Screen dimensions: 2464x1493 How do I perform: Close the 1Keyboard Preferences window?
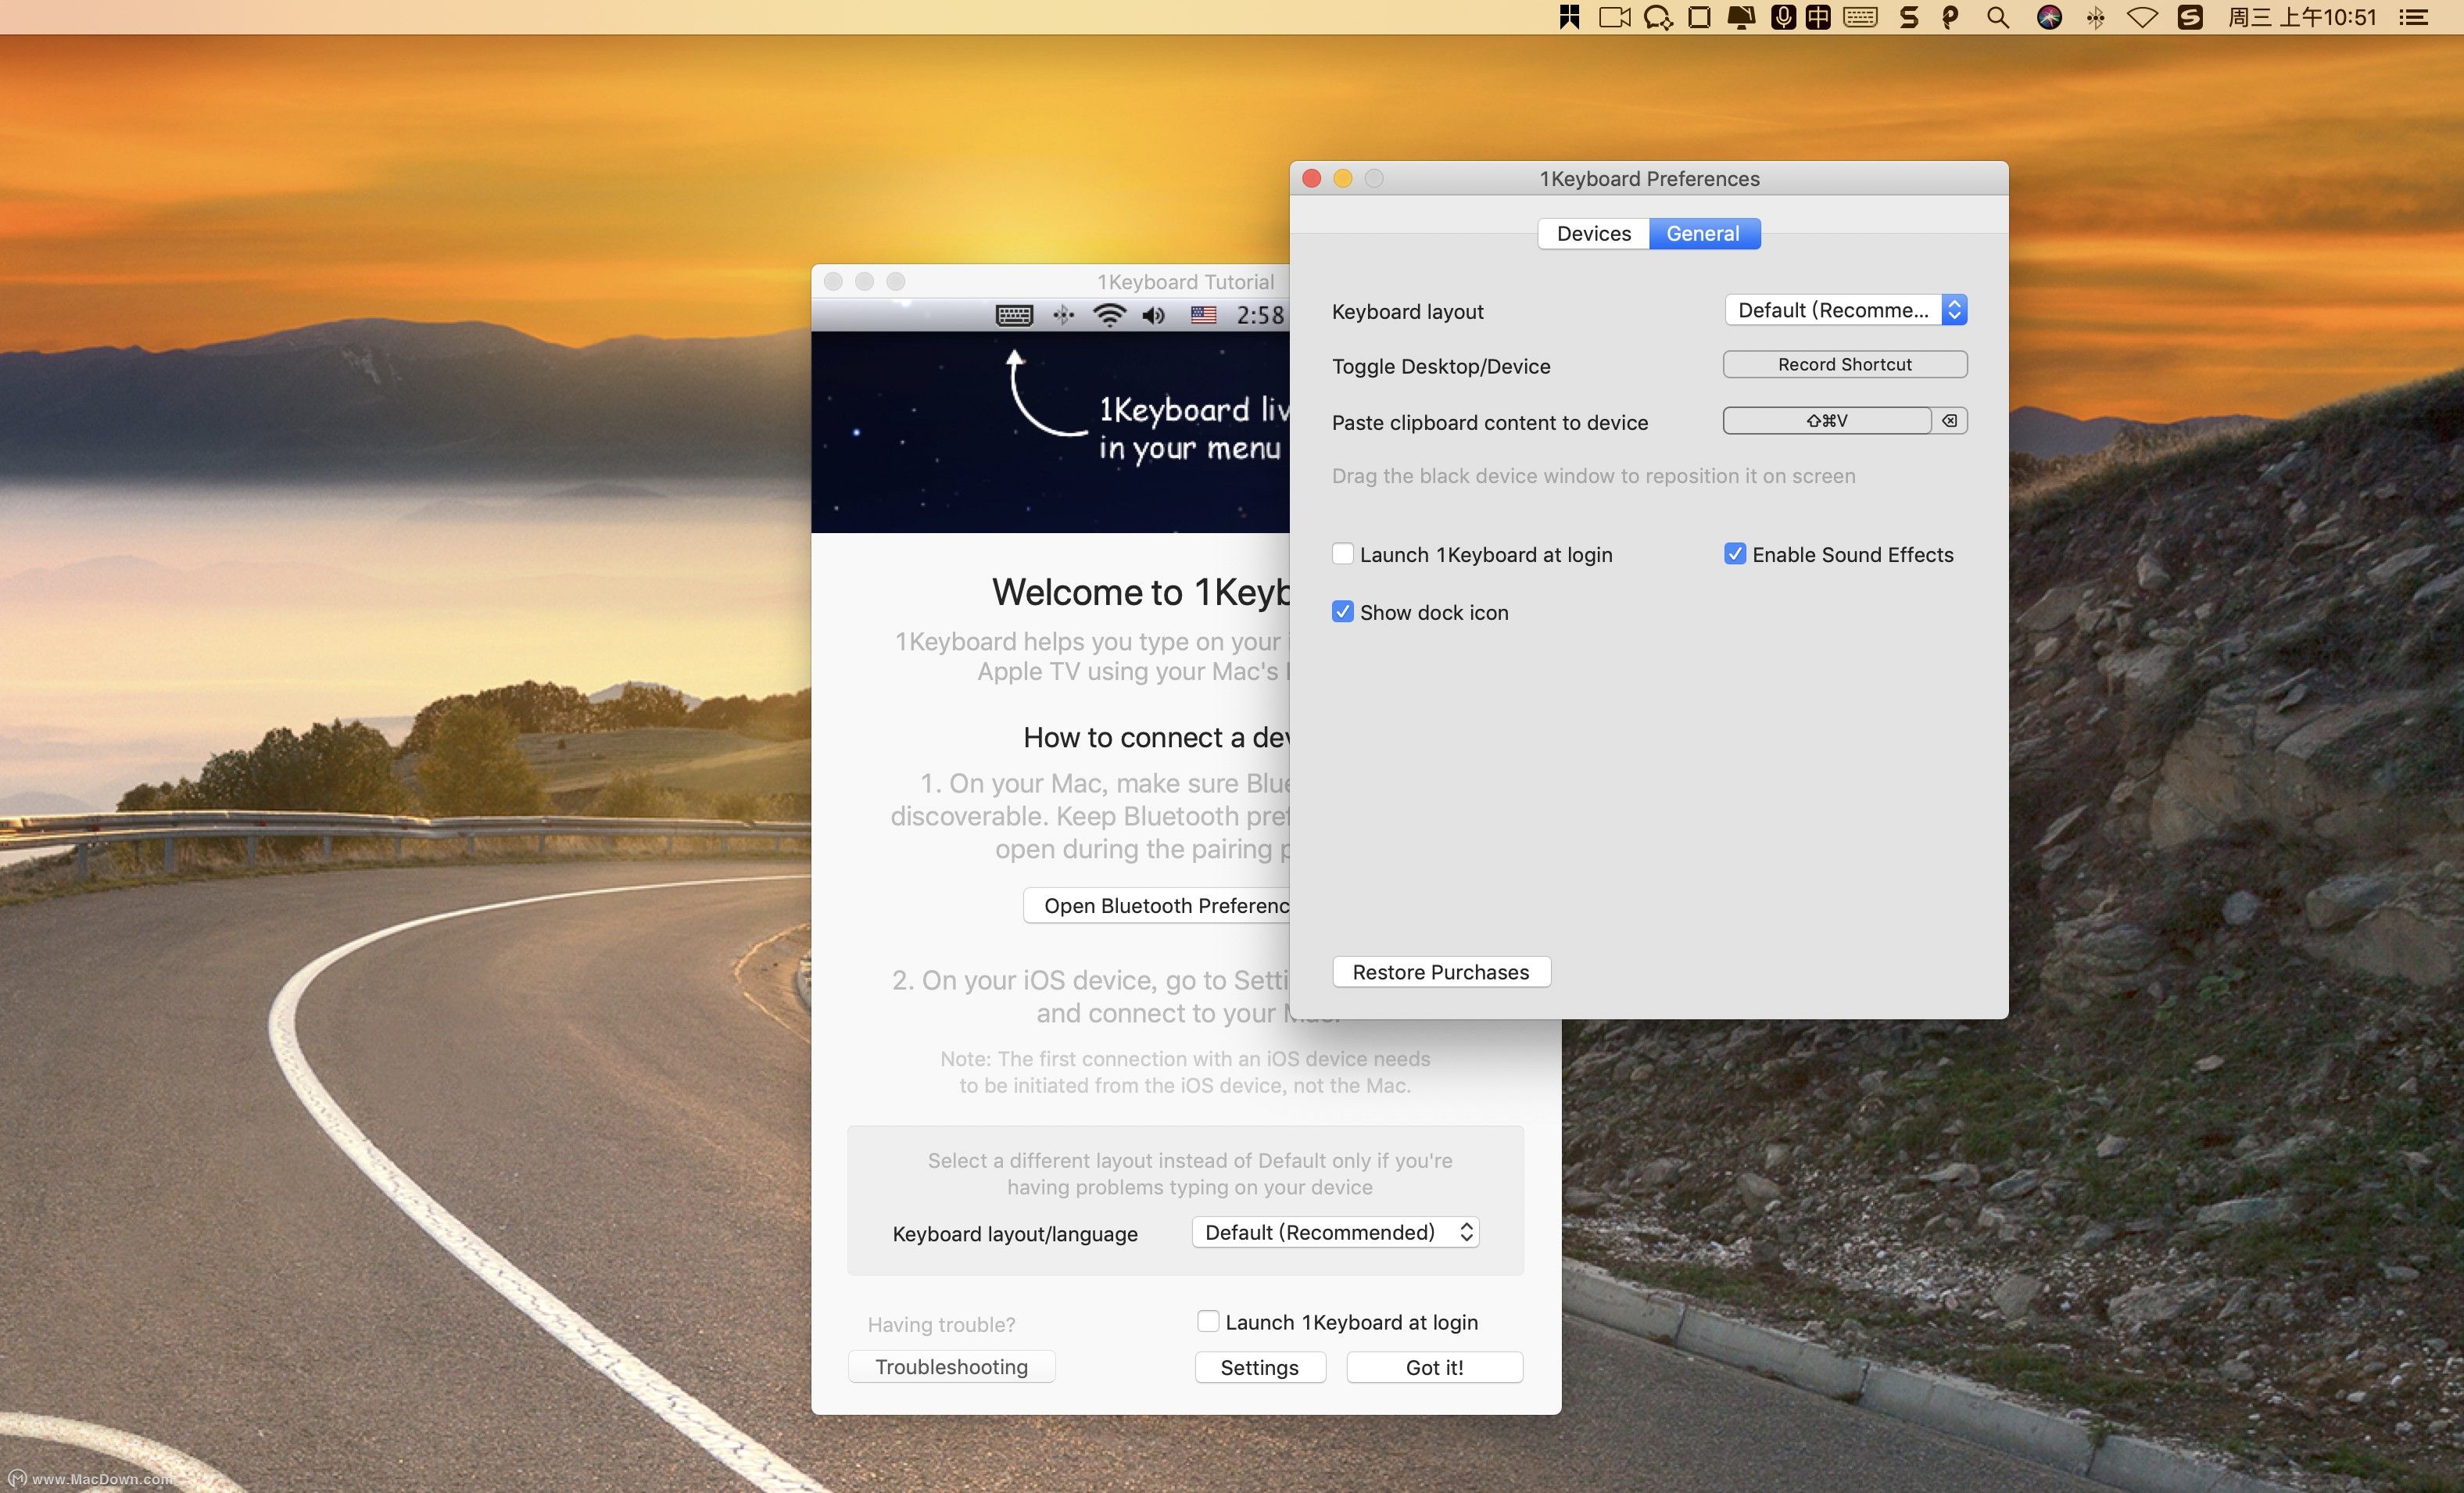tap(1312, 178)
